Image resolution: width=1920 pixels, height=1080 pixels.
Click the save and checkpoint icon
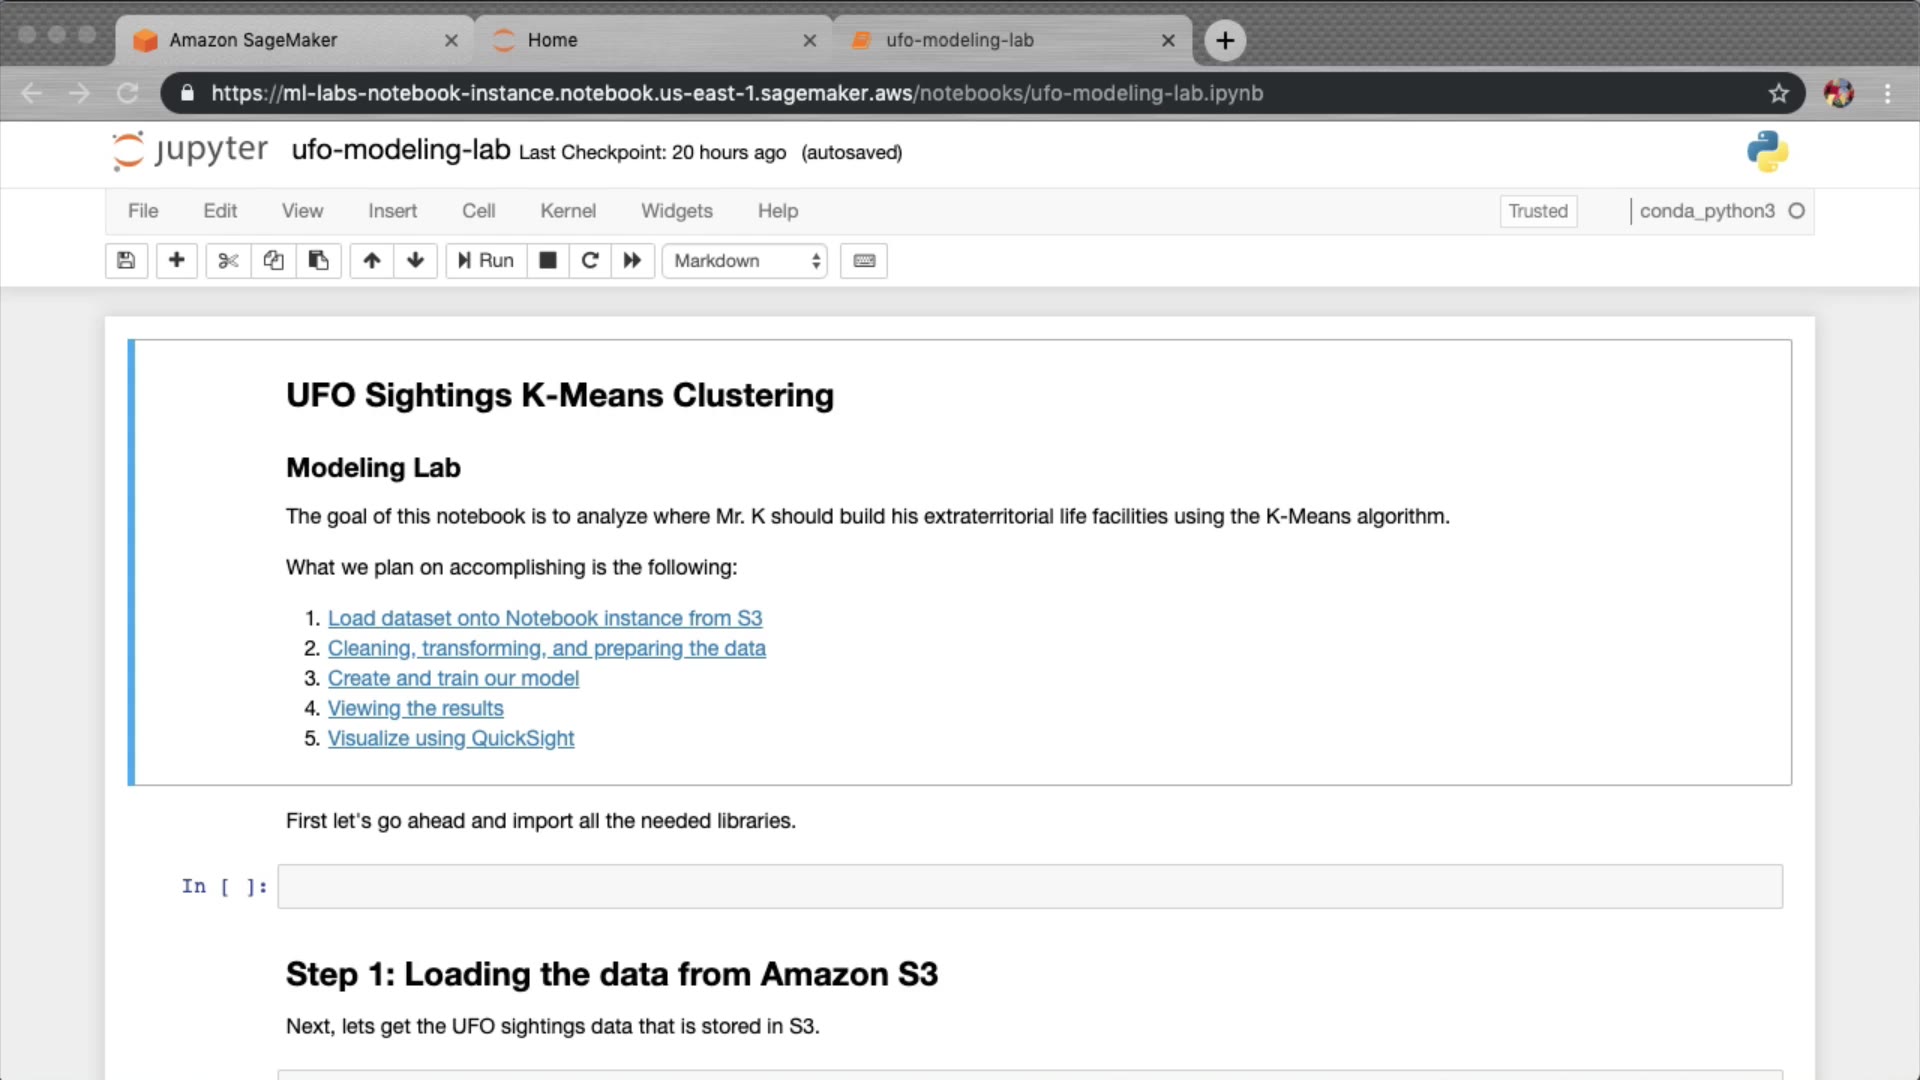[126, 261]
